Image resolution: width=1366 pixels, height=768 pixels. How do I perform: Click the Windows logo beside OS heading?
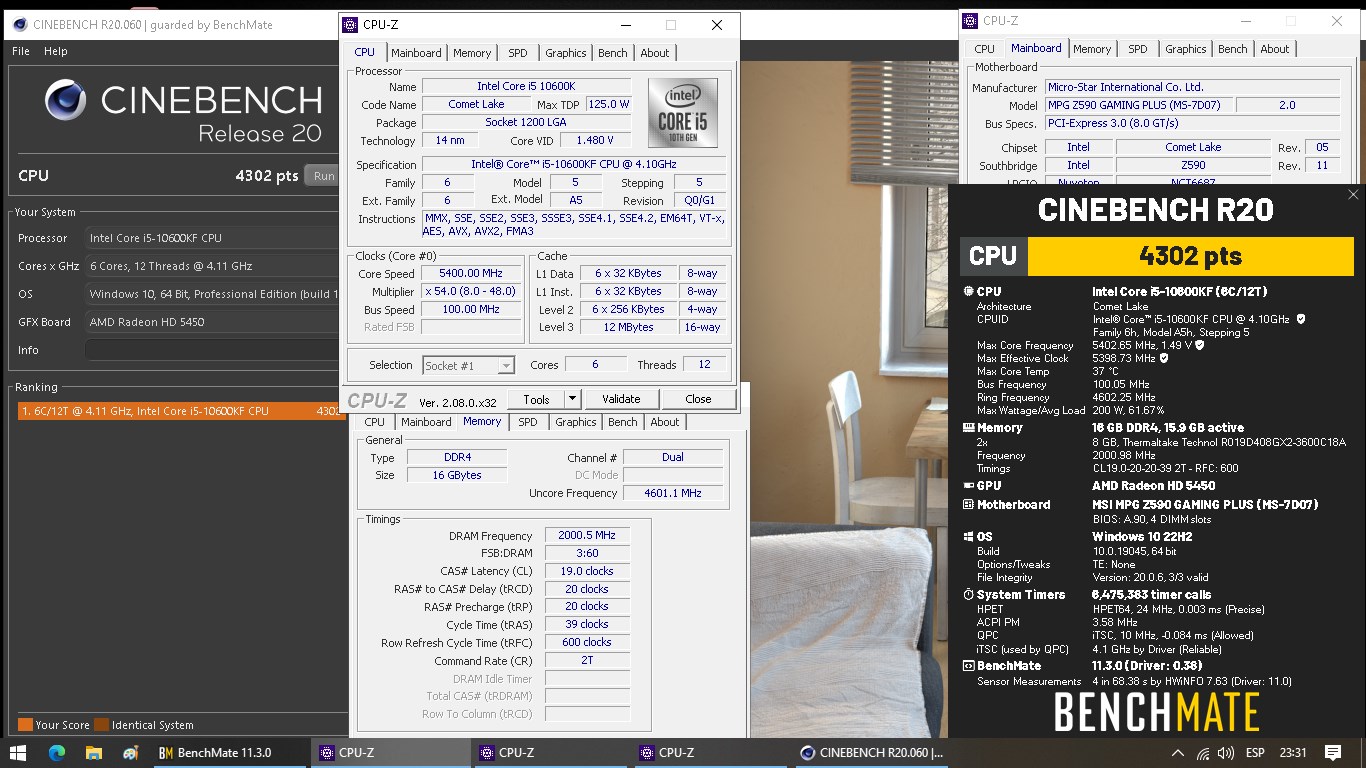click(x=968, y=537)
